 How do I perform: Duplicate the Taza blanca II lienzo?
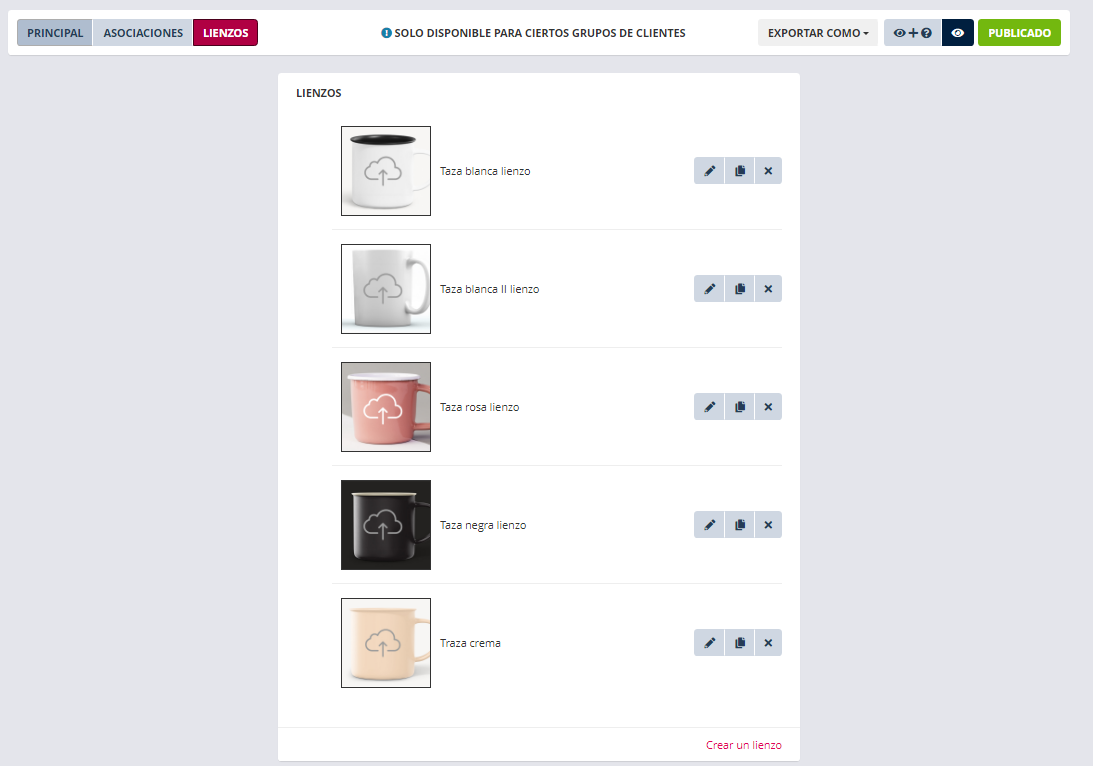740,289
